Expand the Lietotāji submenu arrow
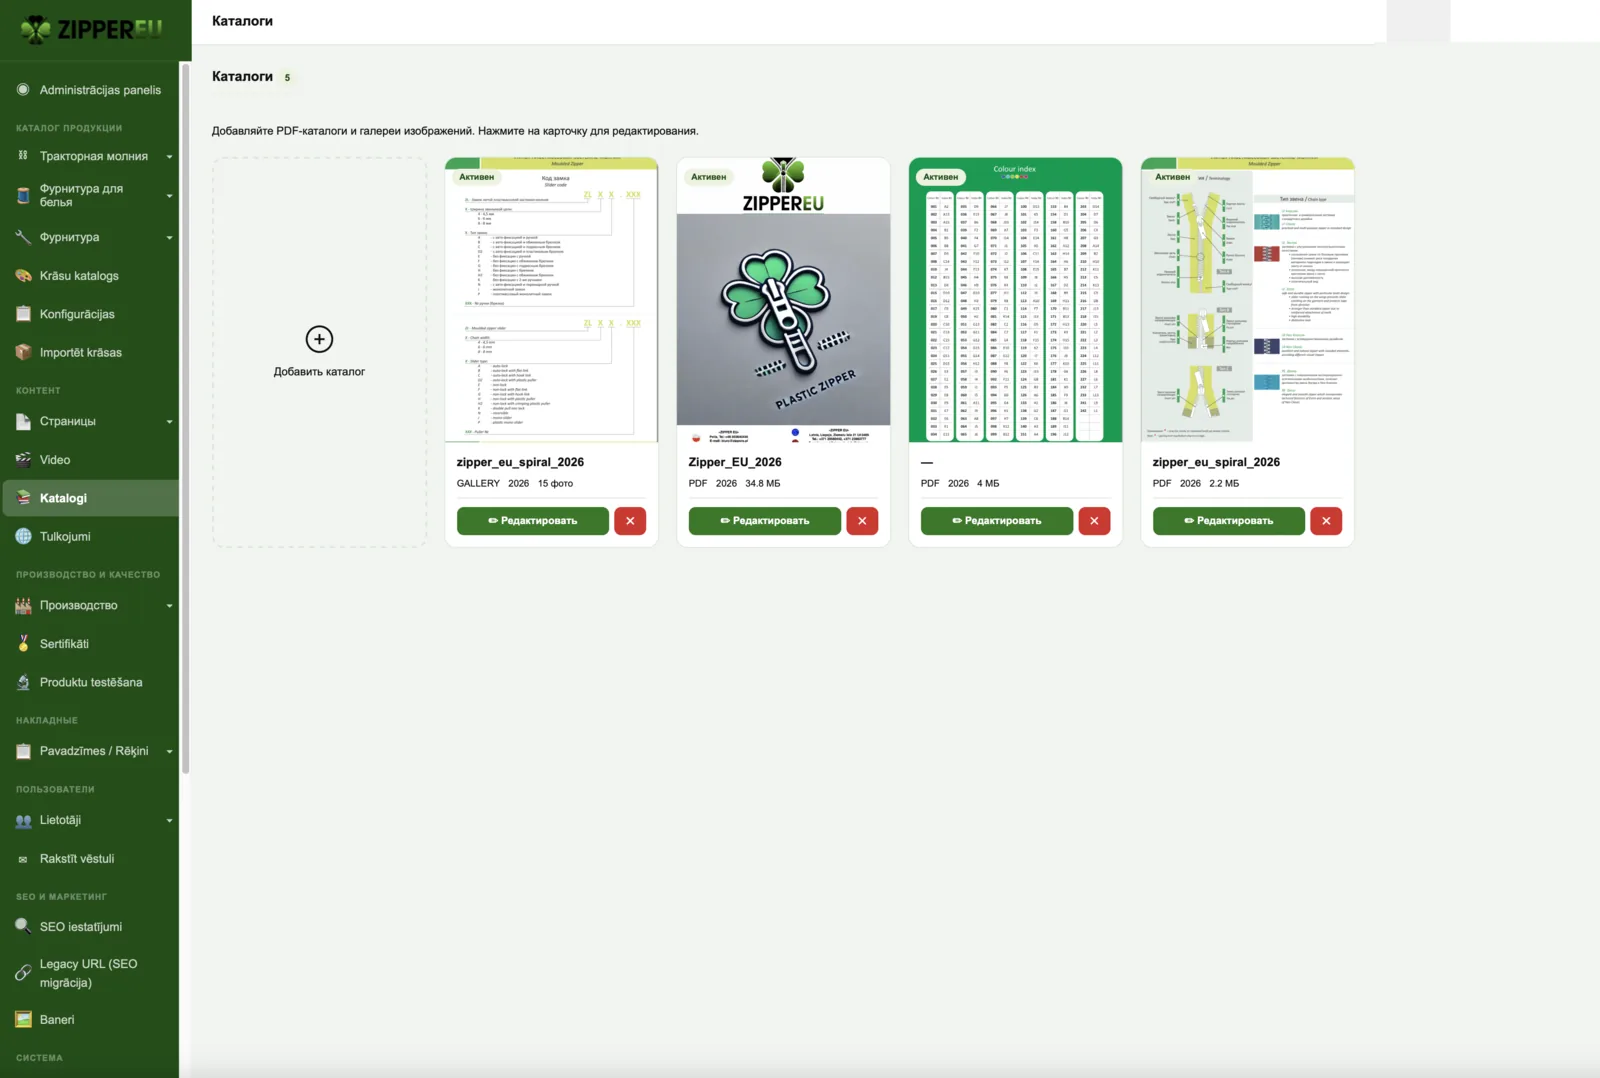 tap(169, 821)
